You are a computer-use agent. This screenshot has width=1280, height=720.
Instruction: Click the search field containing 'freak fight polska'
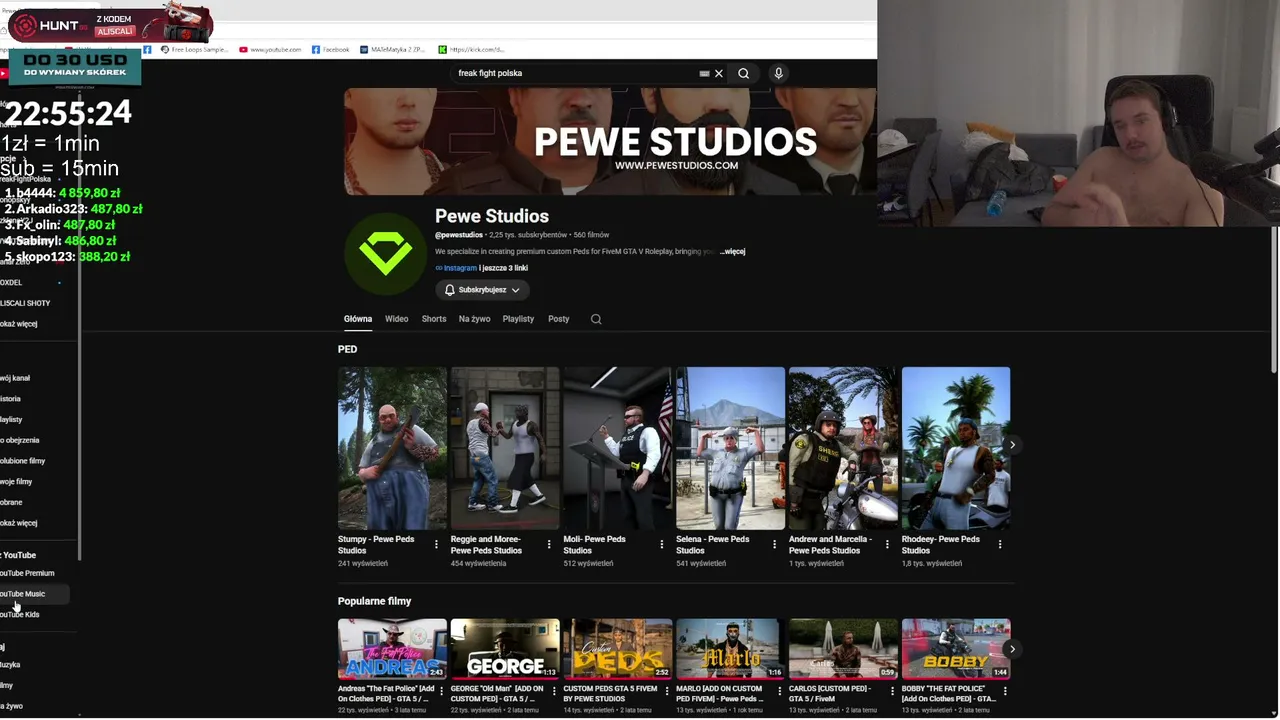[x=575, y=73]
